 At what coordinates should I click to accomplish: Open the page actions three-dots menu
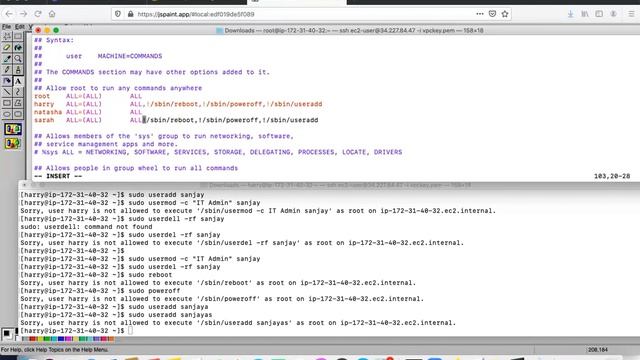pos(480,14)
